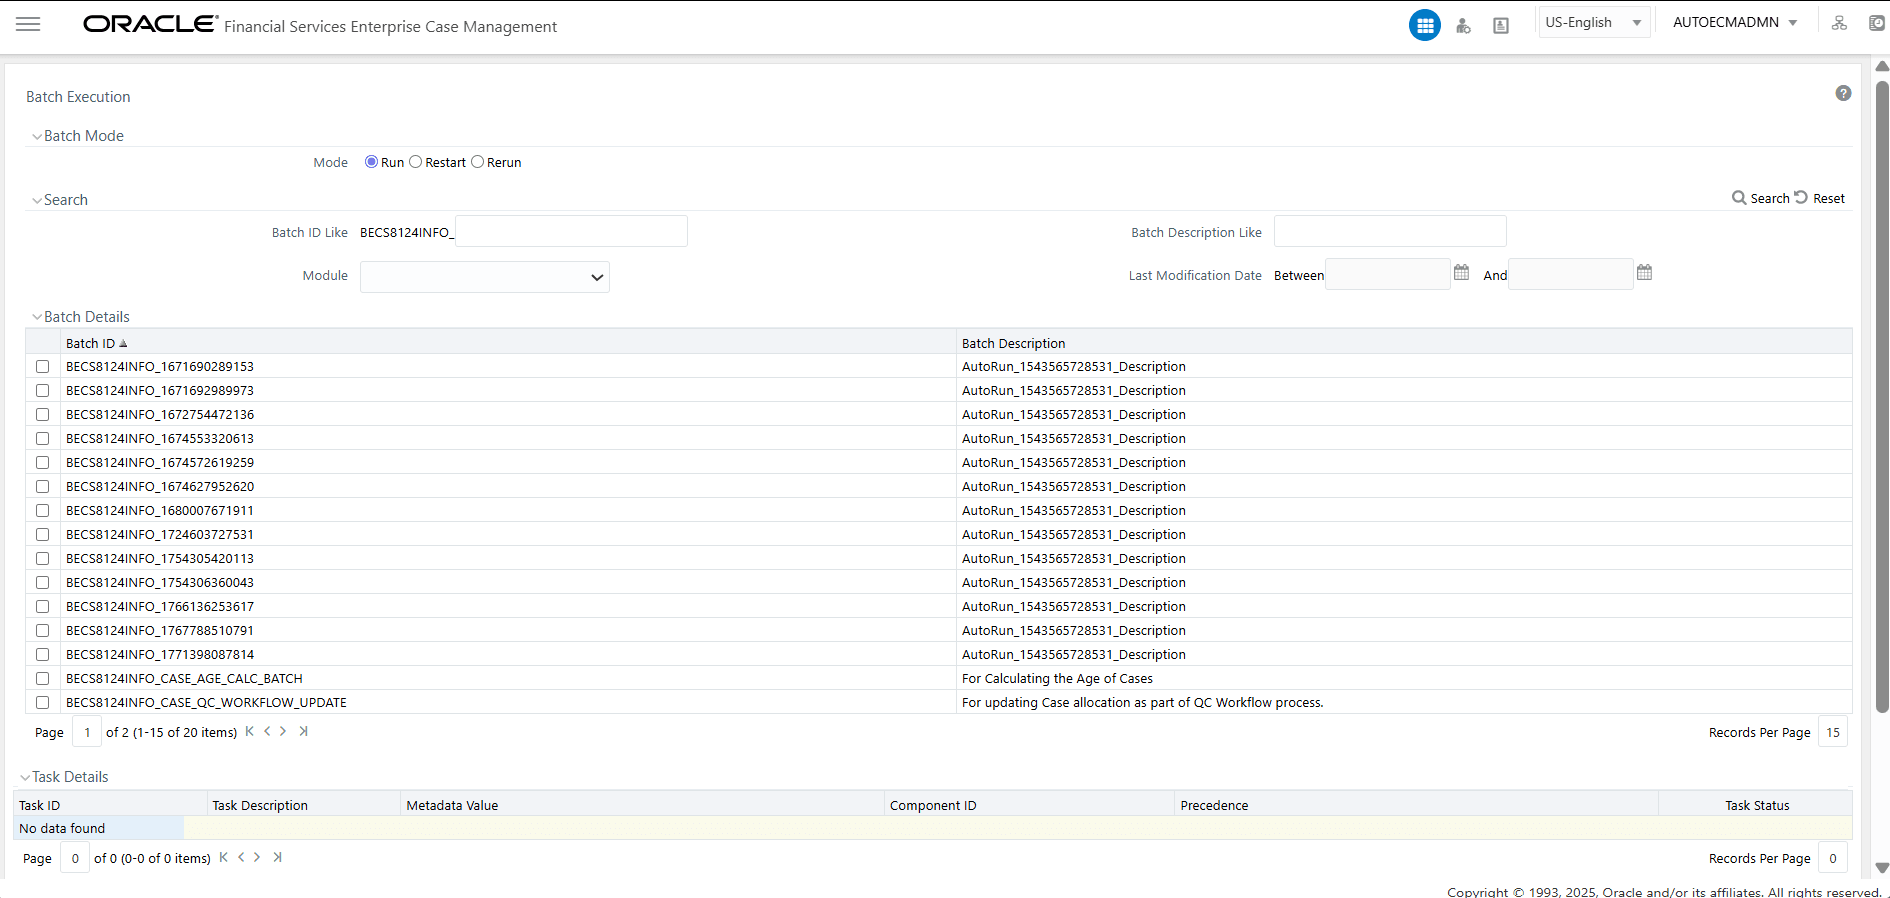Collapse the Batch Mode section

coord(37,137)
